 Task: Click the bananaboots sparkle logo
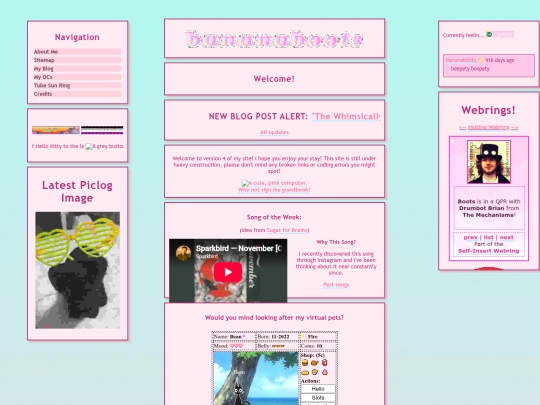[274, 39]
